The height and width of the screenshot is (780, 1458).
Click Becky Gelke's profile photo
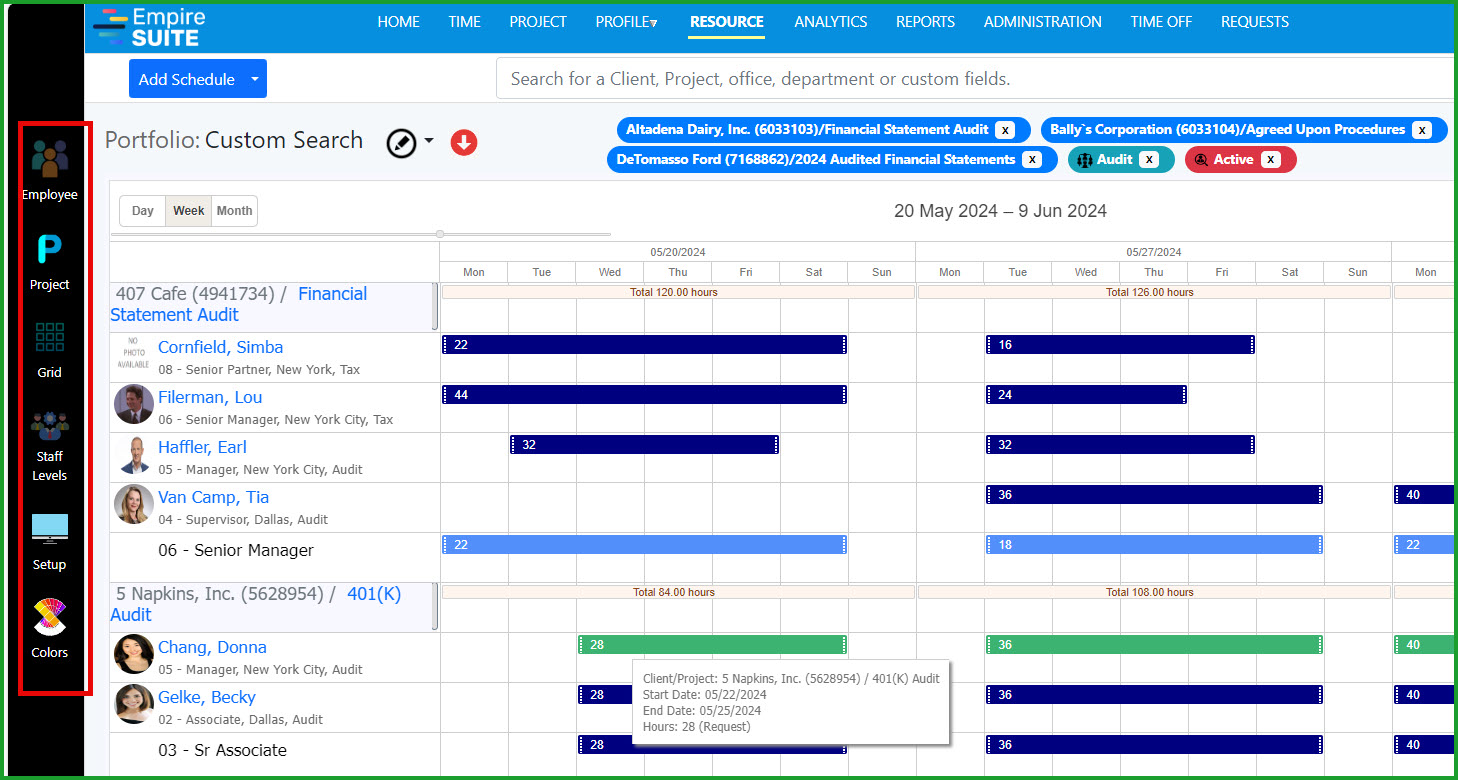pyautogui.click(x=134, y=705)
